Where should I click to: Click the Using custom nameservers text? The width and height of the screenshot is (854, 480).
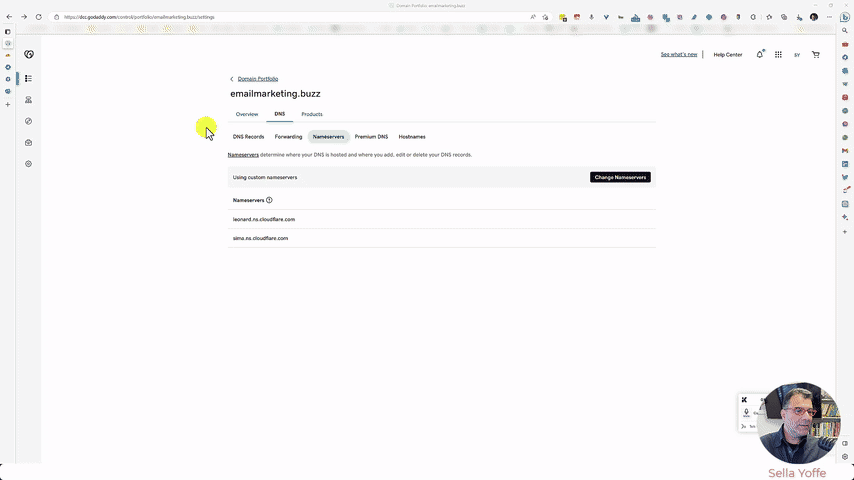(x=265, y=177)
